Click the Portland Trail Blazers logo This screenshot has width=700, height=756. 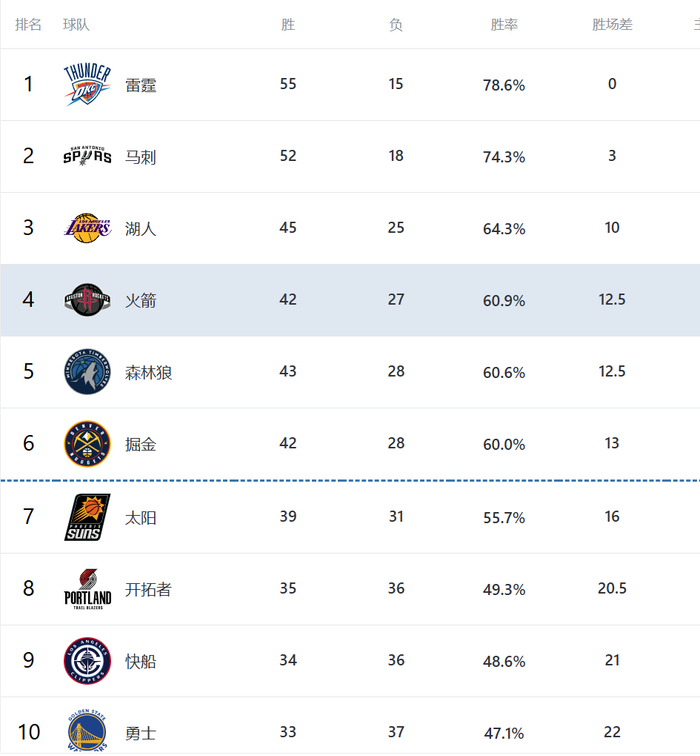tap(87, 589)
